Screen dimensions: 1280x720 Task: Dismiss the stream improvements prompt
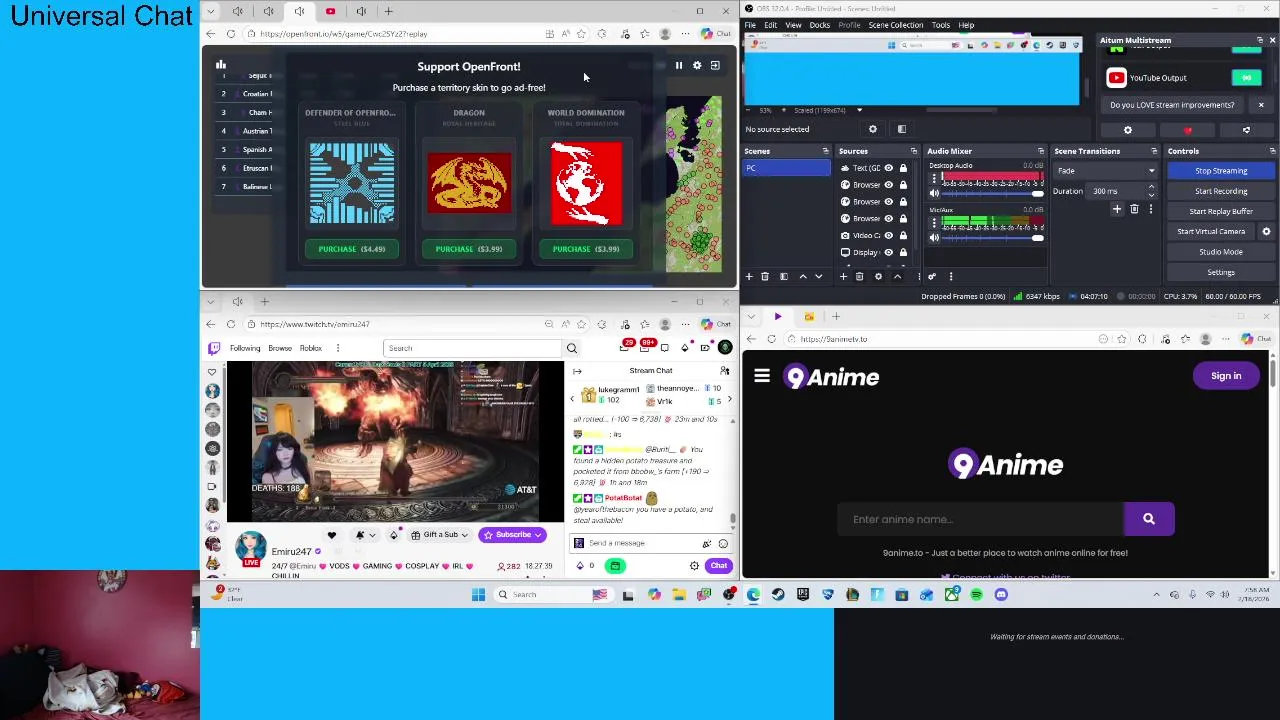click(x=1261, y=105)
